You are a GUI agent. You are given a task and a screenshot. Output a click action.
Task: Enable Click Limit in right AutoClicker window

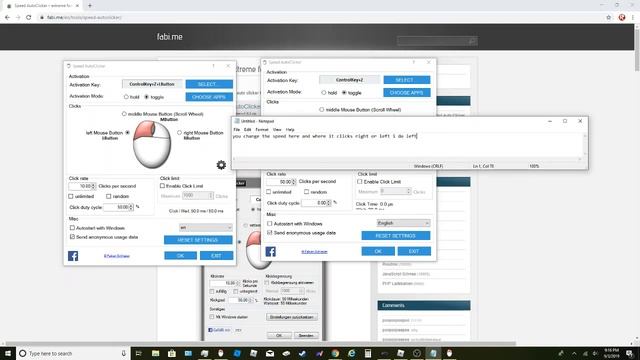point(360,182)
